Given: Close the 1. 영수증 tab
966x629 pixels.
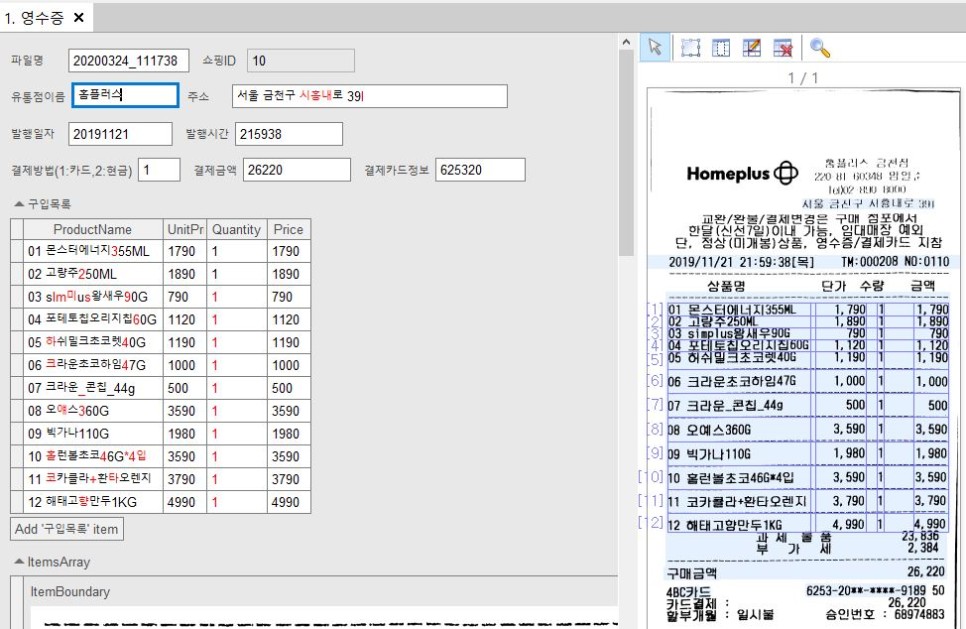Looking at the screenshot, I should click(79, 17).
